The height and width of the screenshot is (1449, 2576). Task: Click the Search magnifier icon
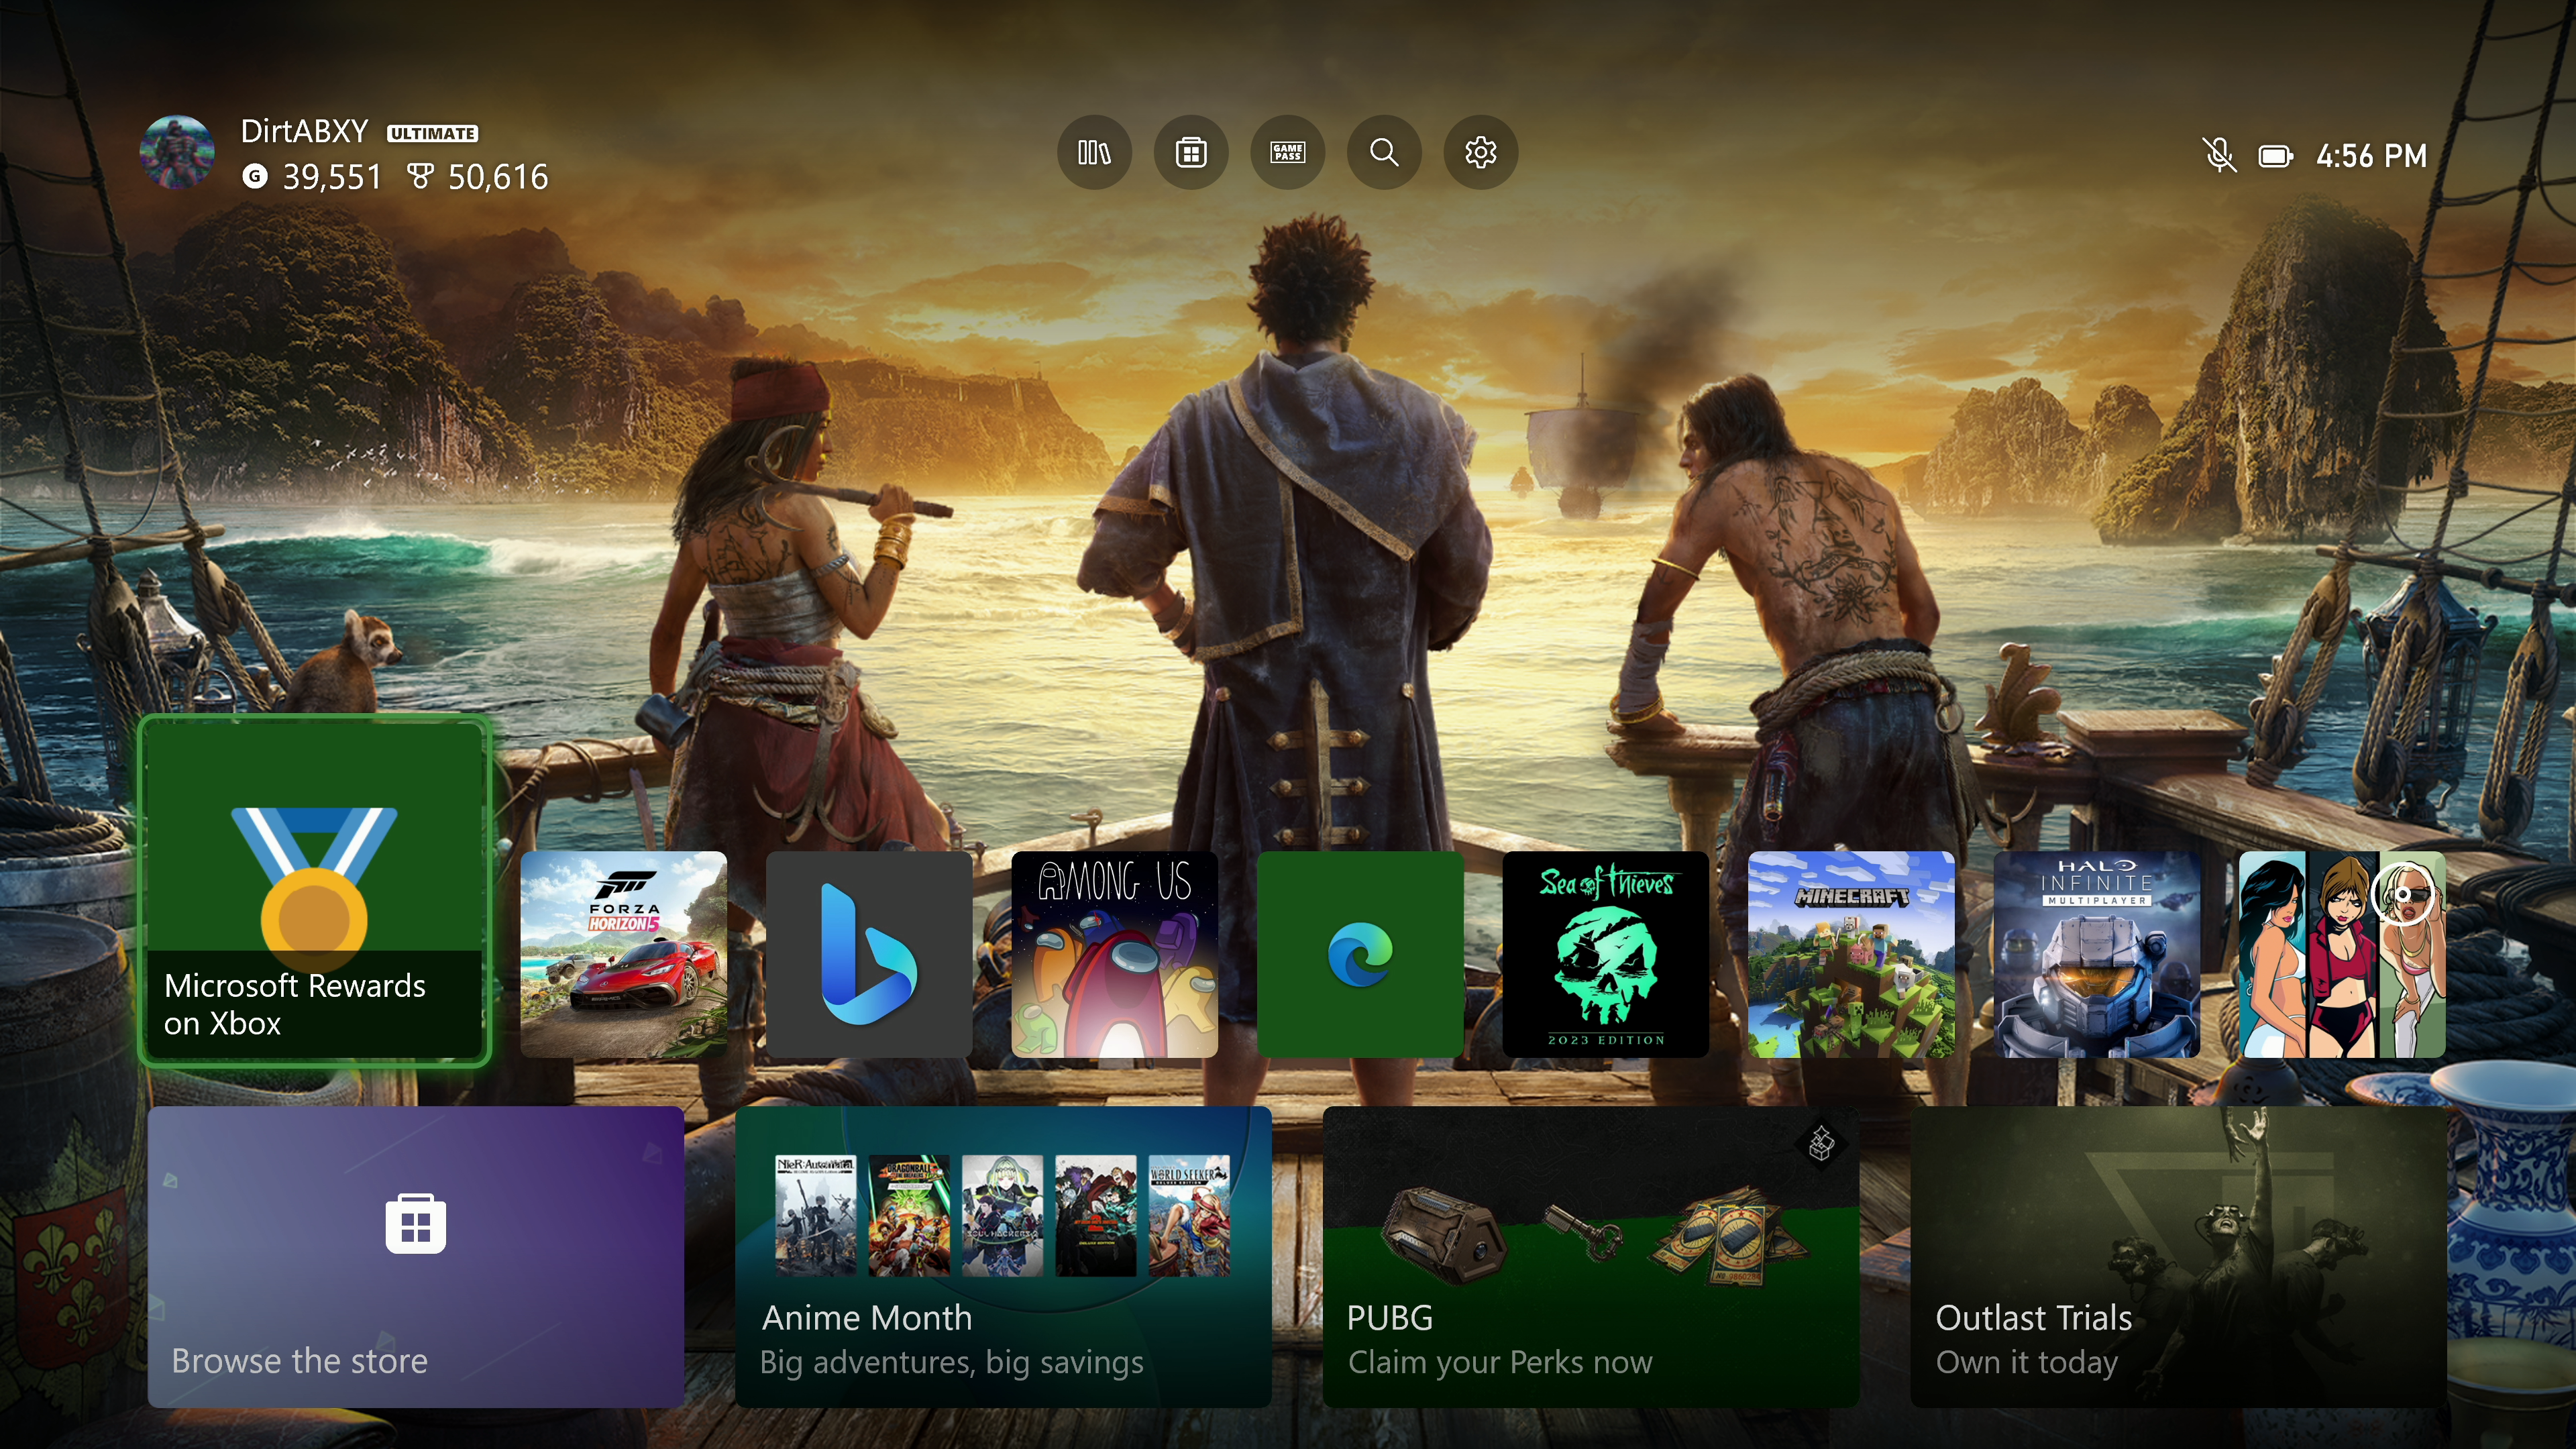click(1384, 152)
